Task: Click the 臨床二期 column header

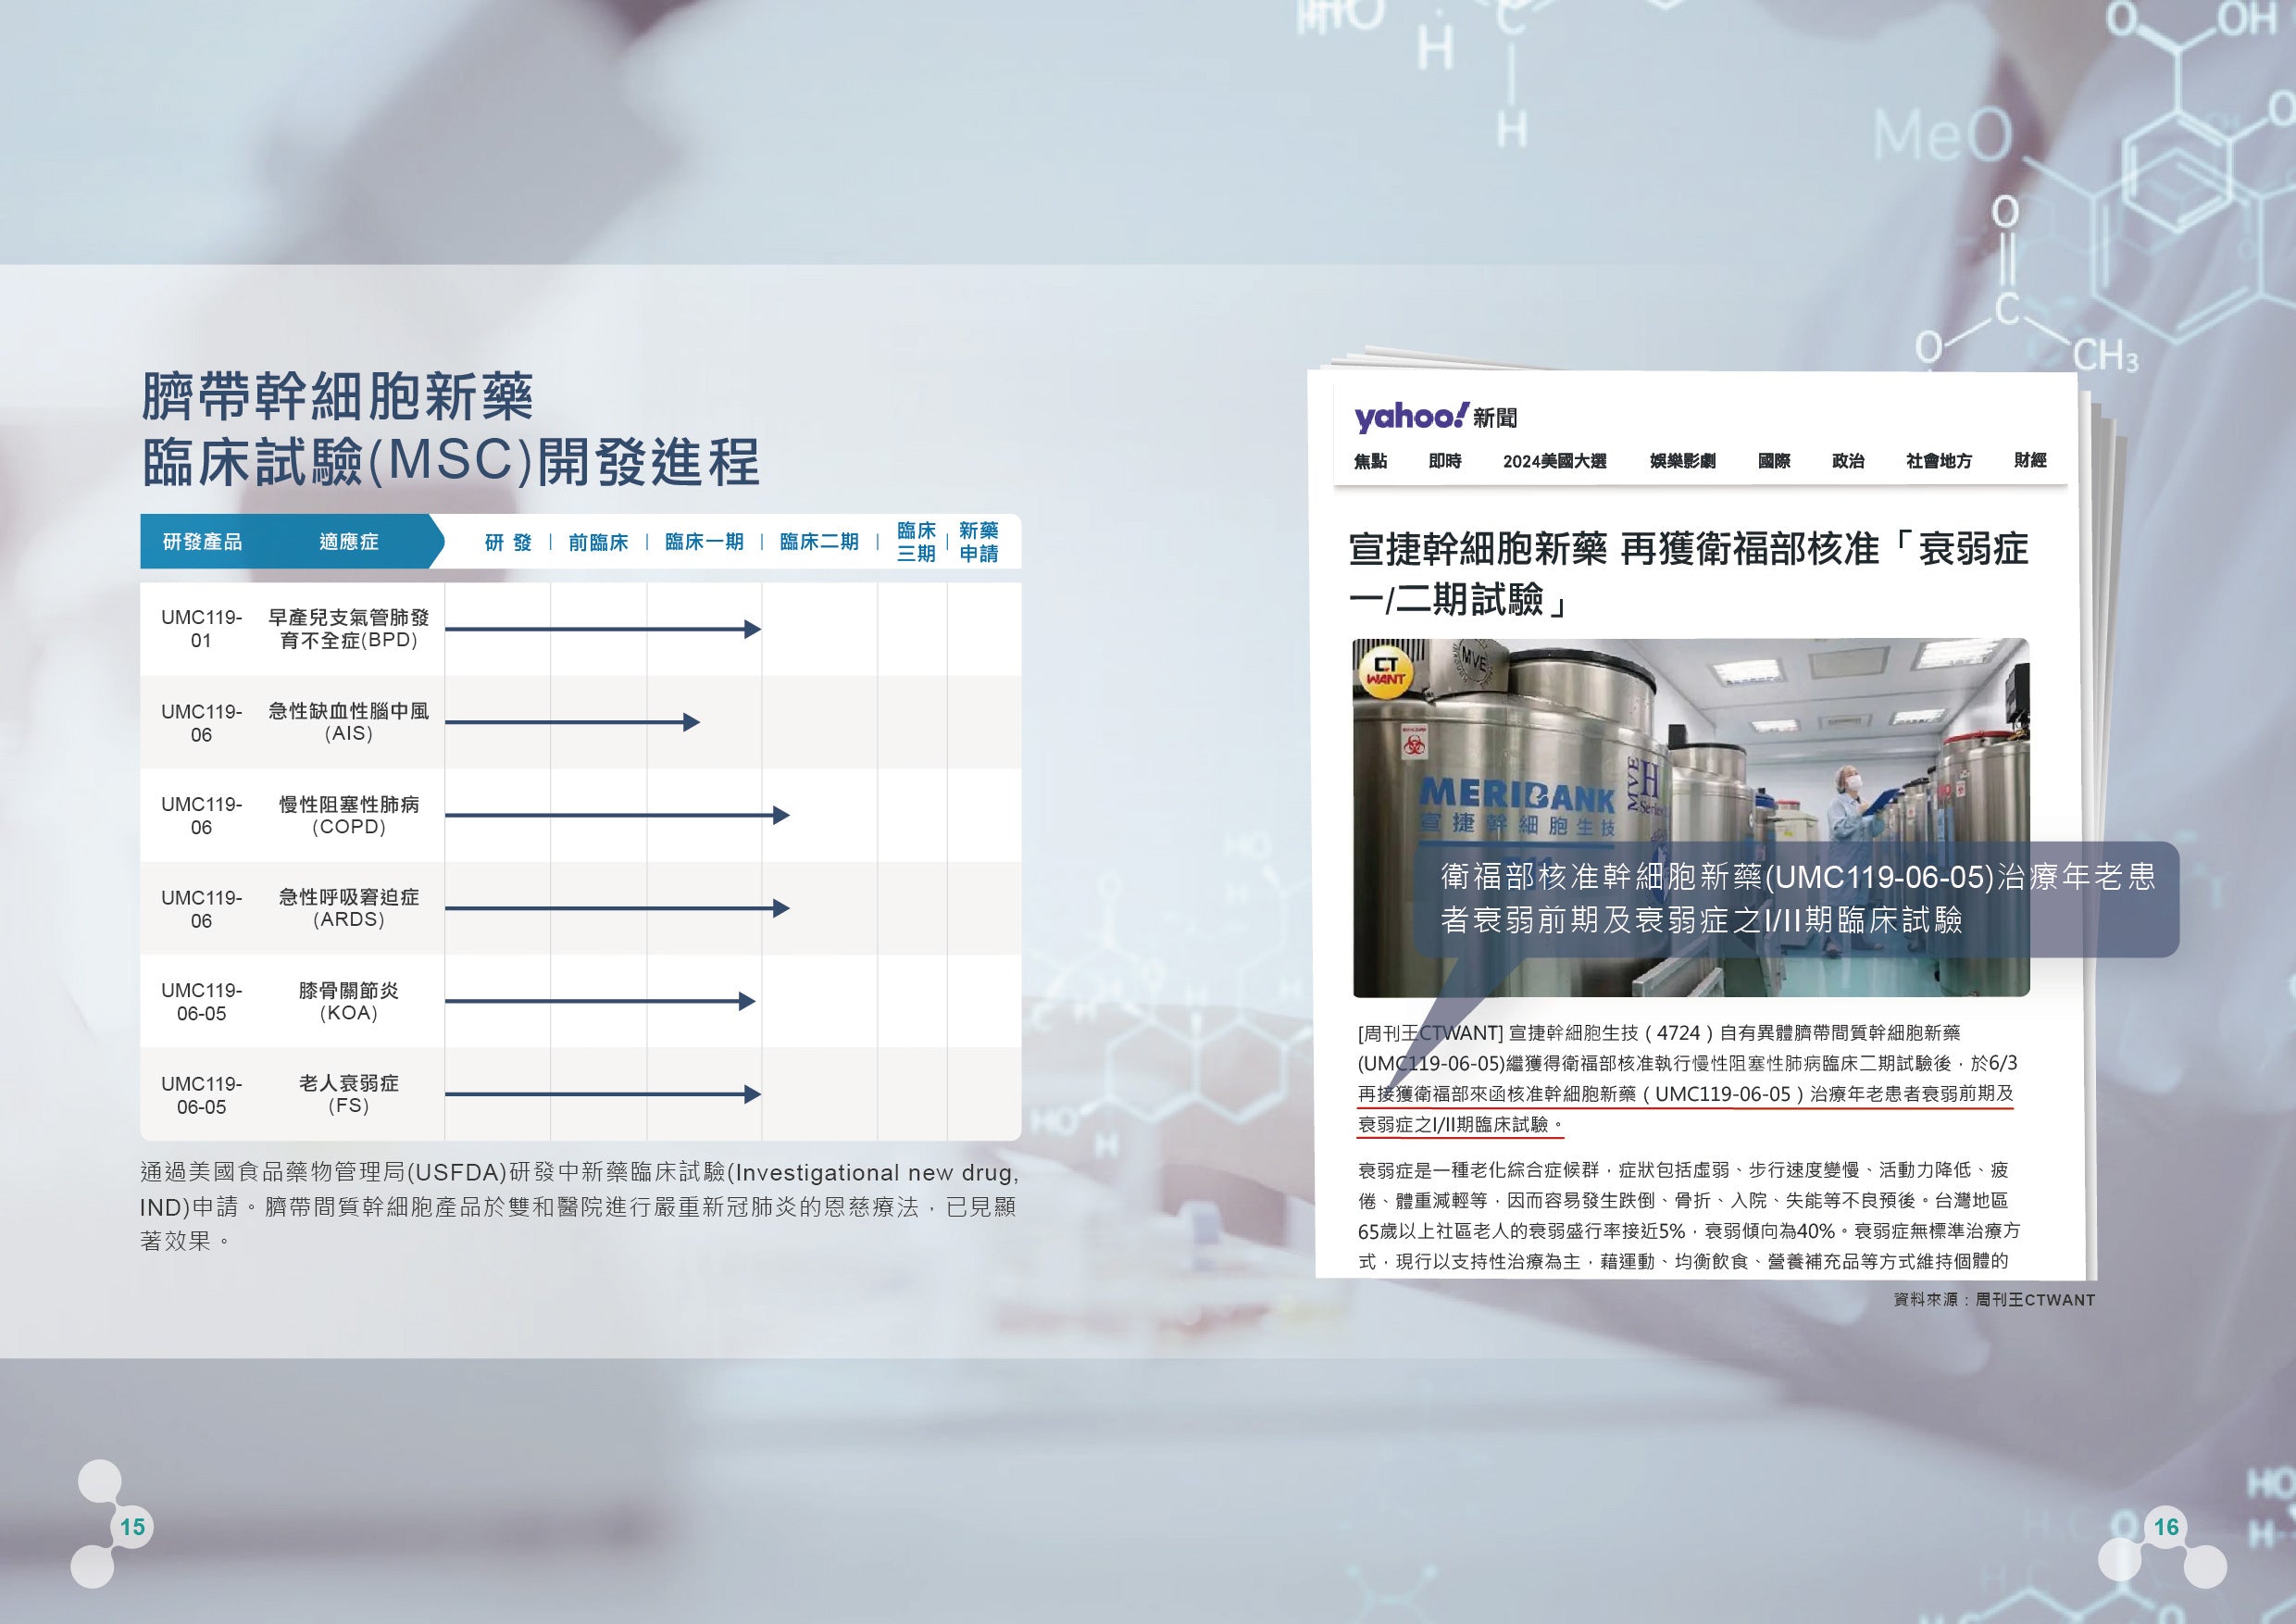Action: click(x=819, y=542)
